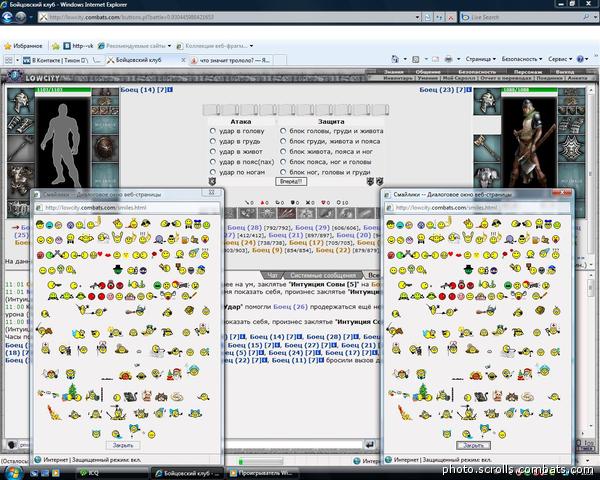Open the Windows Start orb
The image size is (600, 480).
coord(14,472)
